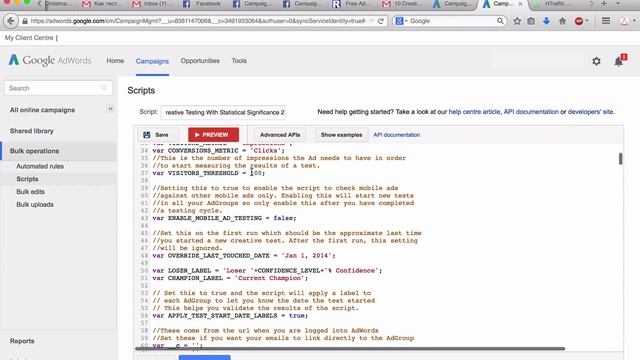Open a new browser tab with the plus icon
The width and height of the screenshot is (640, 360).
[x=604, y=3]
